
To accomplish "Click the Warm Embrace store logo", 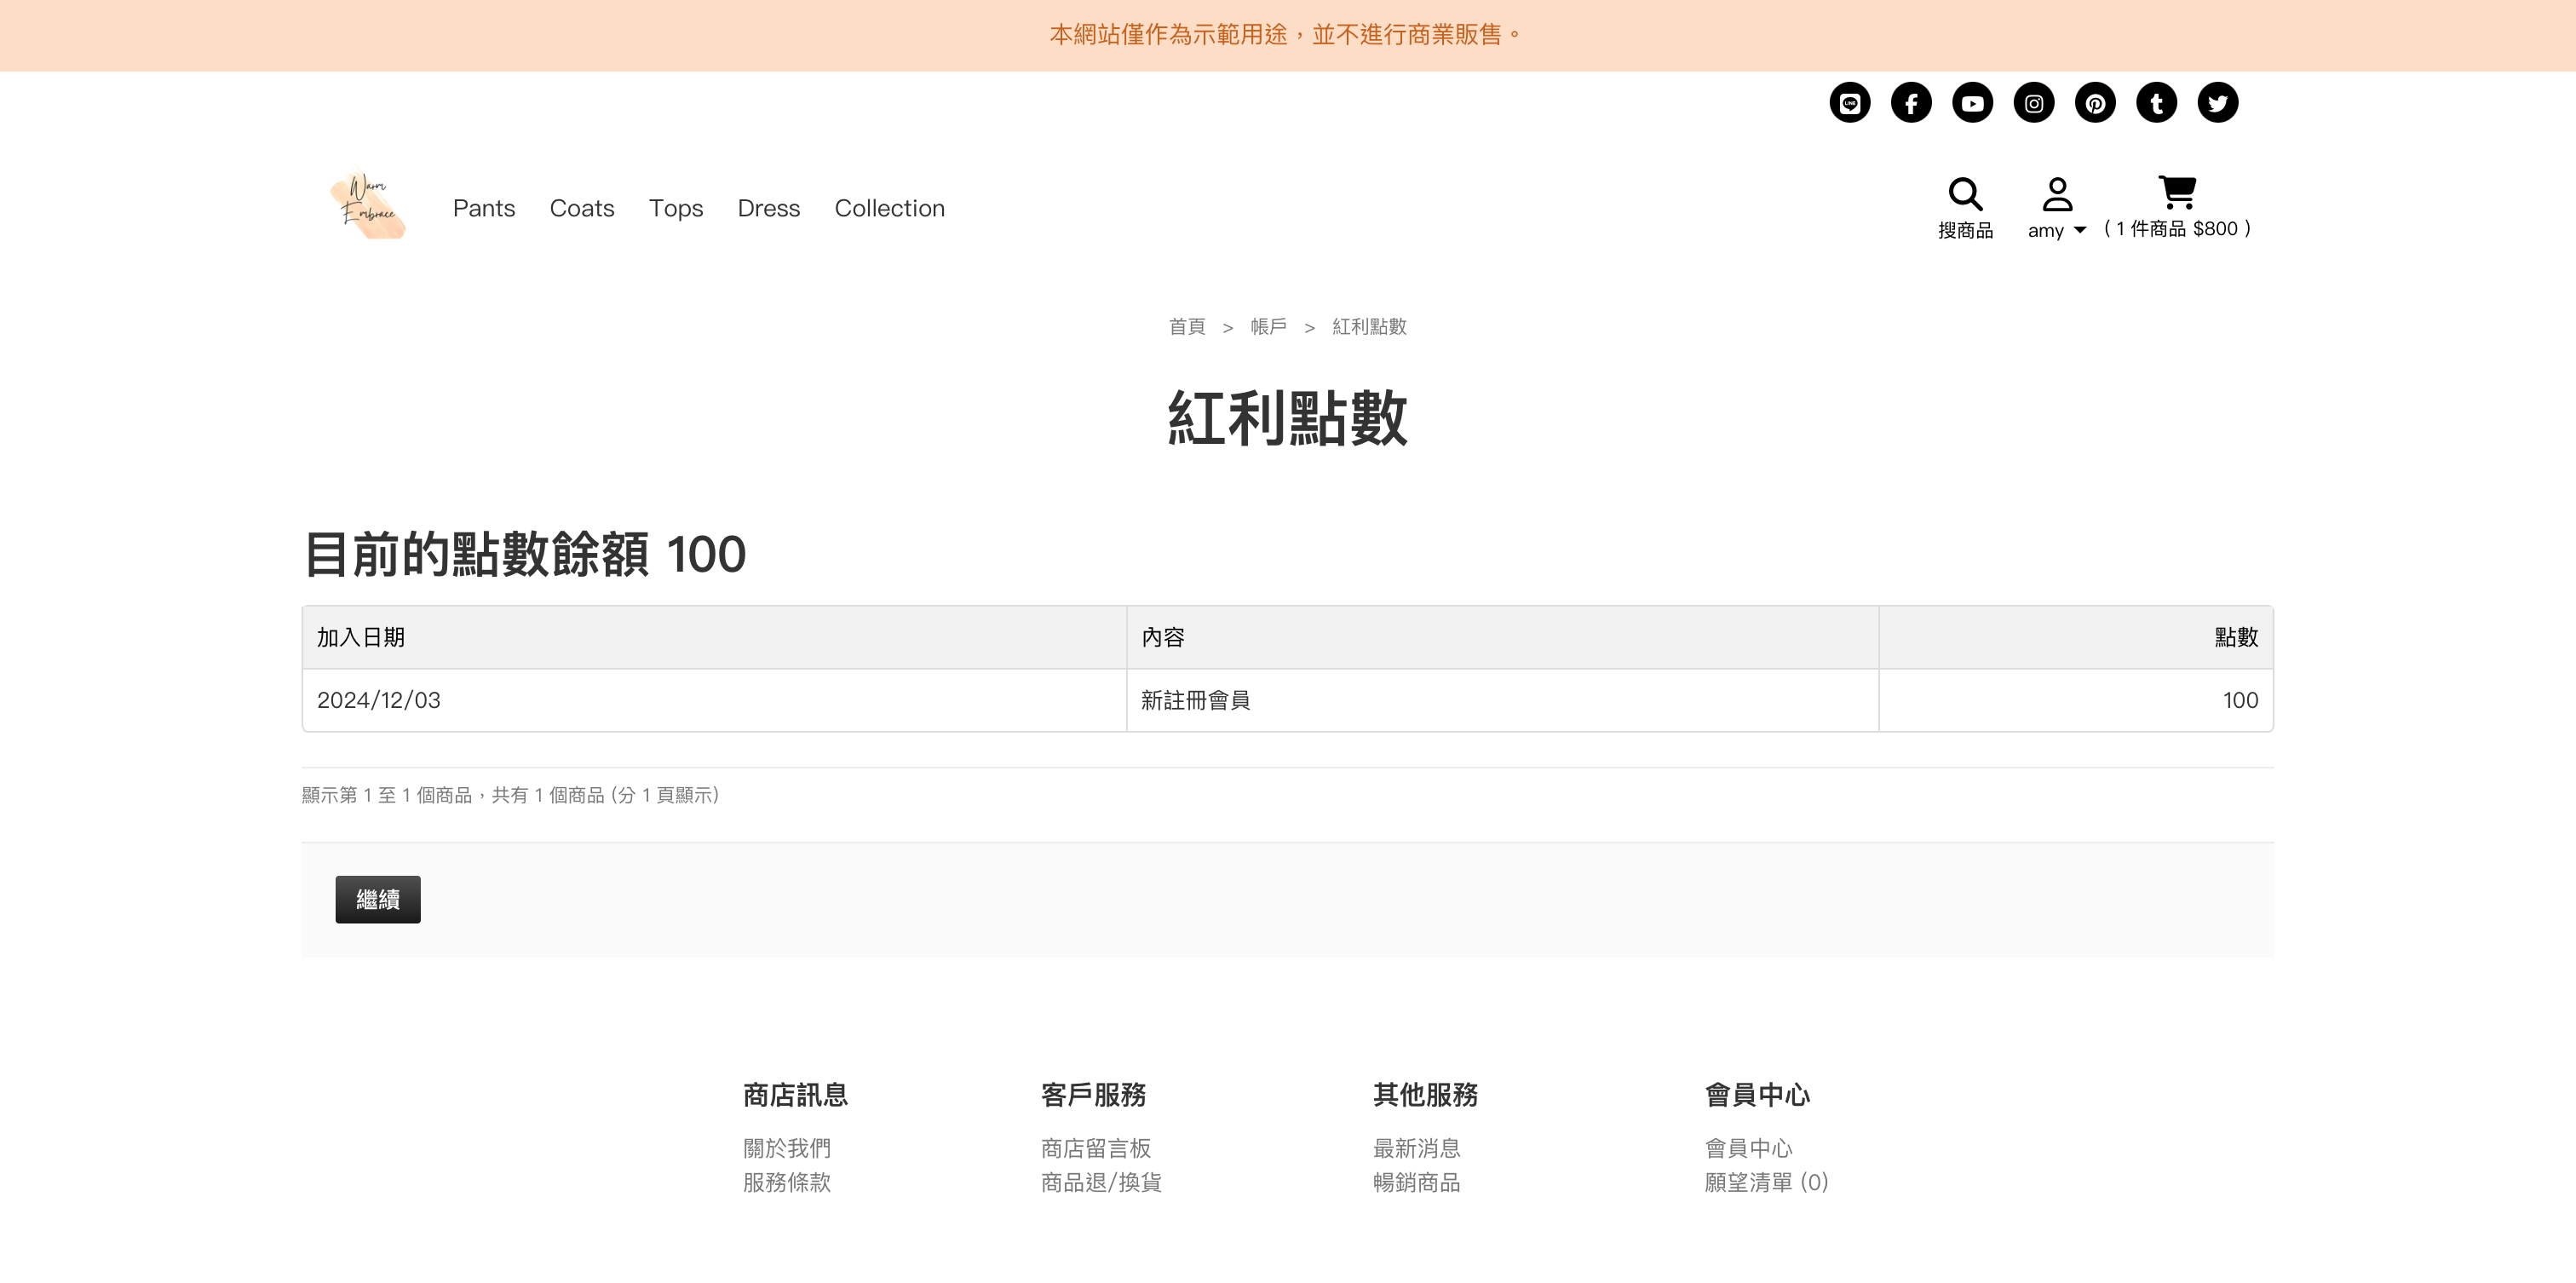I will (x=368, y=205).
